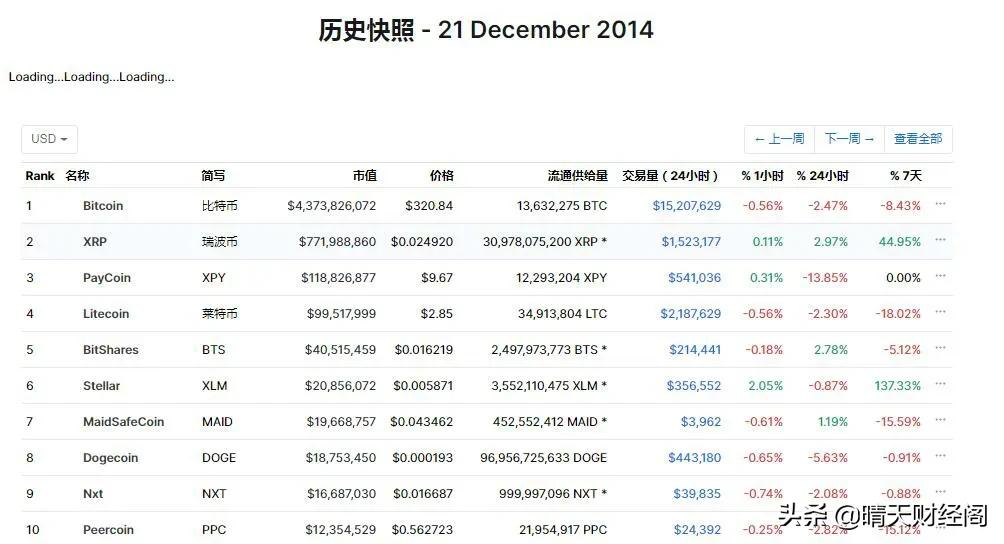Open the ellipsis menu in XRP row
This screenshot has height=544, width=1004.
[x=940, y=240]
